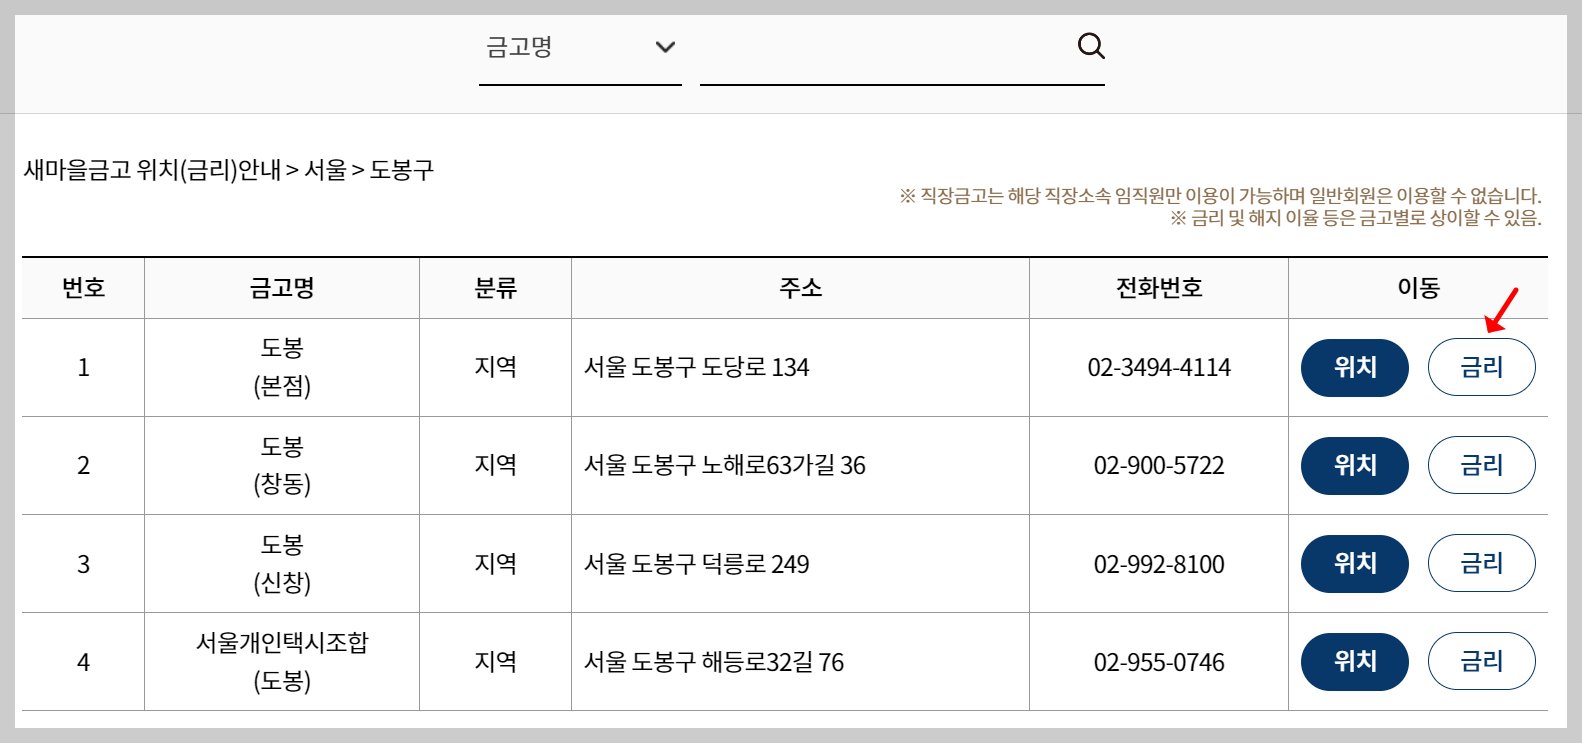The image size is (1582, 743).
Task: View 금리 rates for 도봉 (신창)
Action: pyautogui.click(x=1481, y=563)
